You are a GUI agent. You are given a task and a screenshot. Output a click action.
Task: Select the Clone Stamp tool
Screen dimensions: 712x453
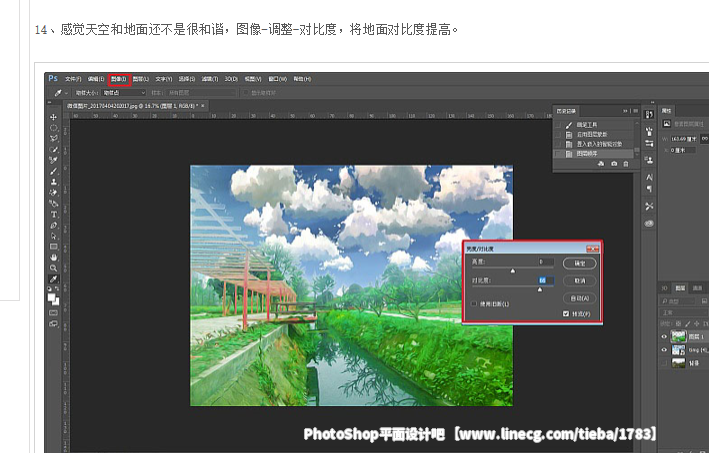54,182
